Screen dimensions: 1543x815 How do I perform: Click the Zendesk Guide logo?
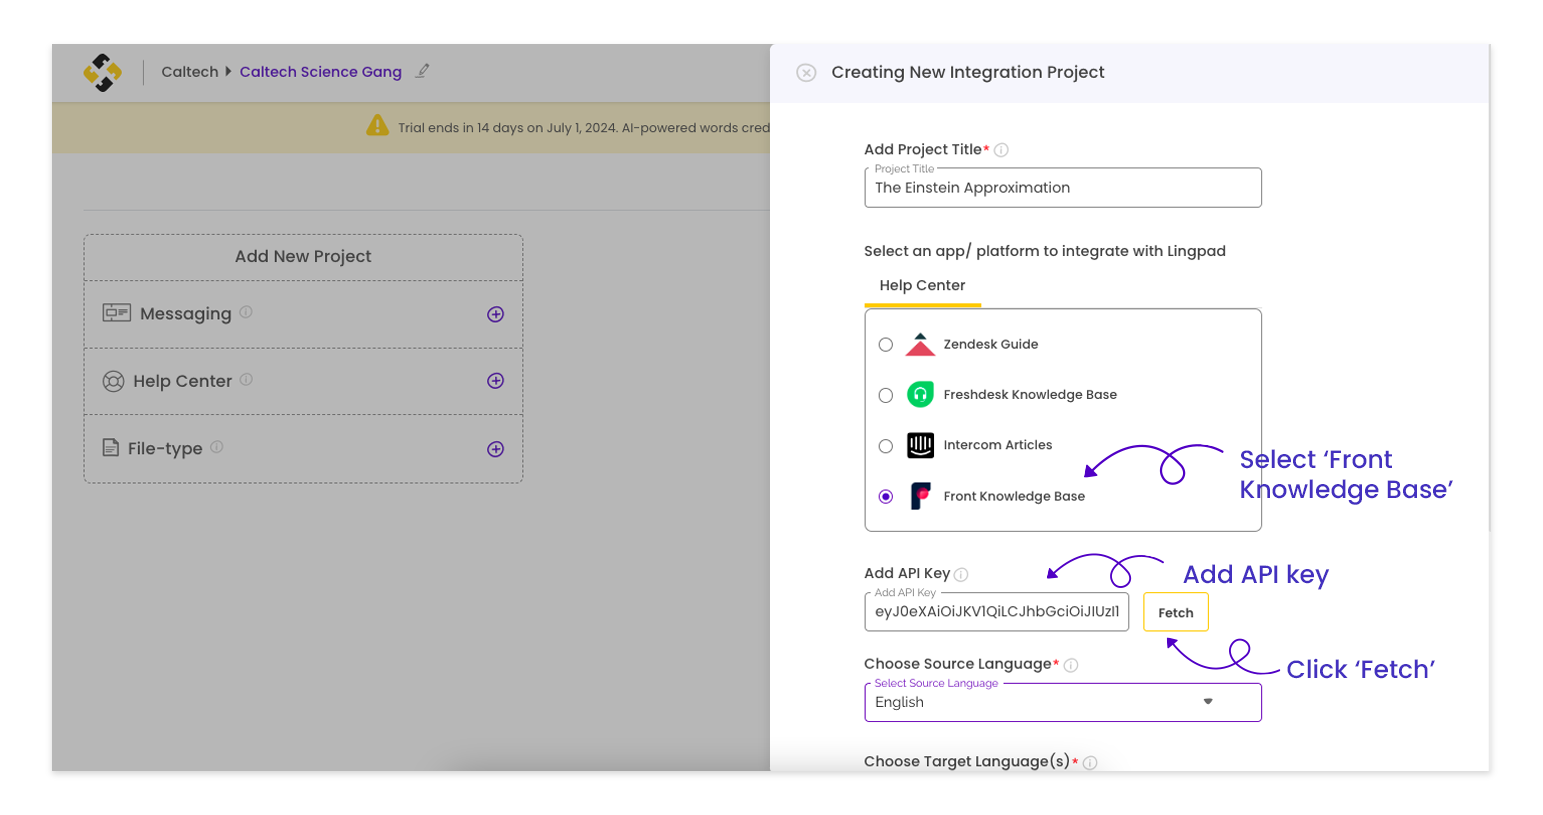click(x=920, y=344)
